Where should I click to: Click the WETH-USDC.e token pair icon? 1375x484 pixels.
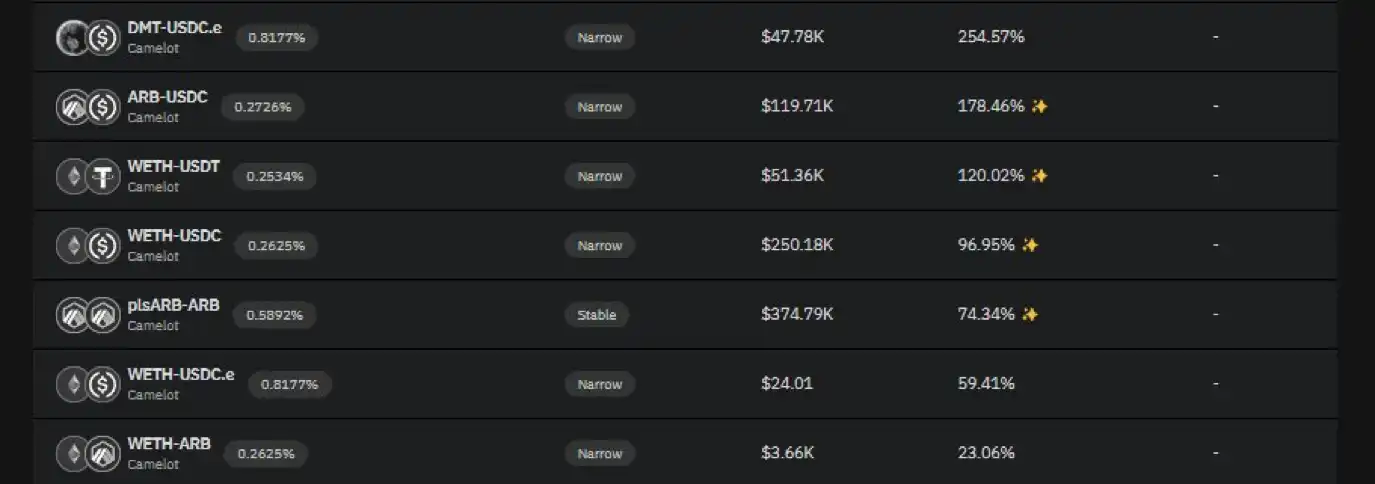(87, 385)
